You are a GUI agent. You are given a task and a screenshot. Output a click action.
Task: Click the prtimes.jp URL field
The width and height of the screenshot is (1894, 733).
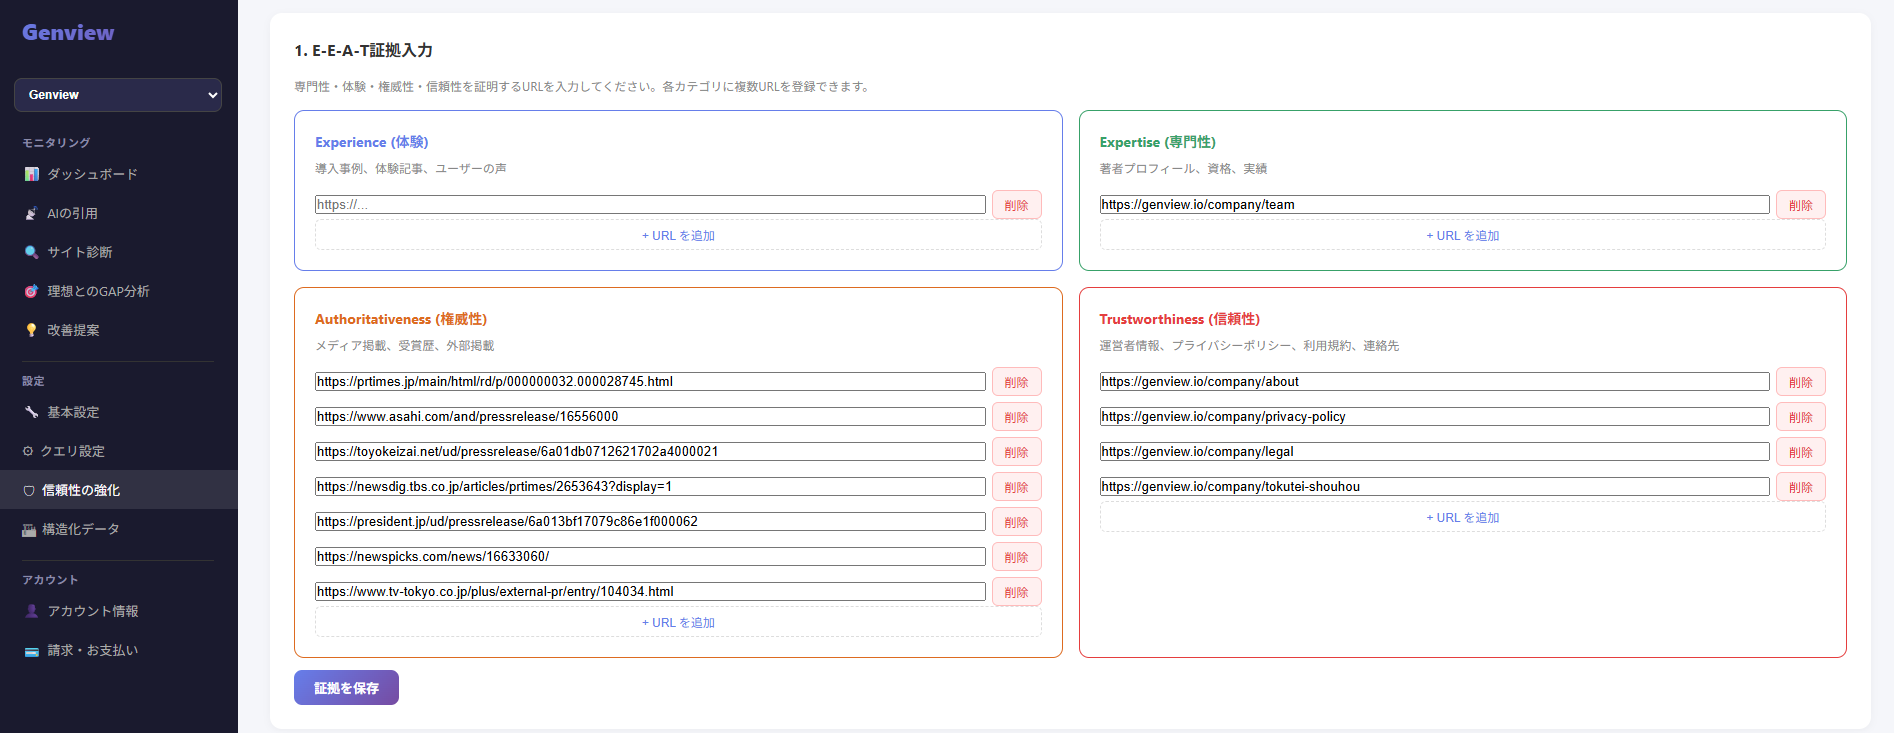[x=650, y=382]
